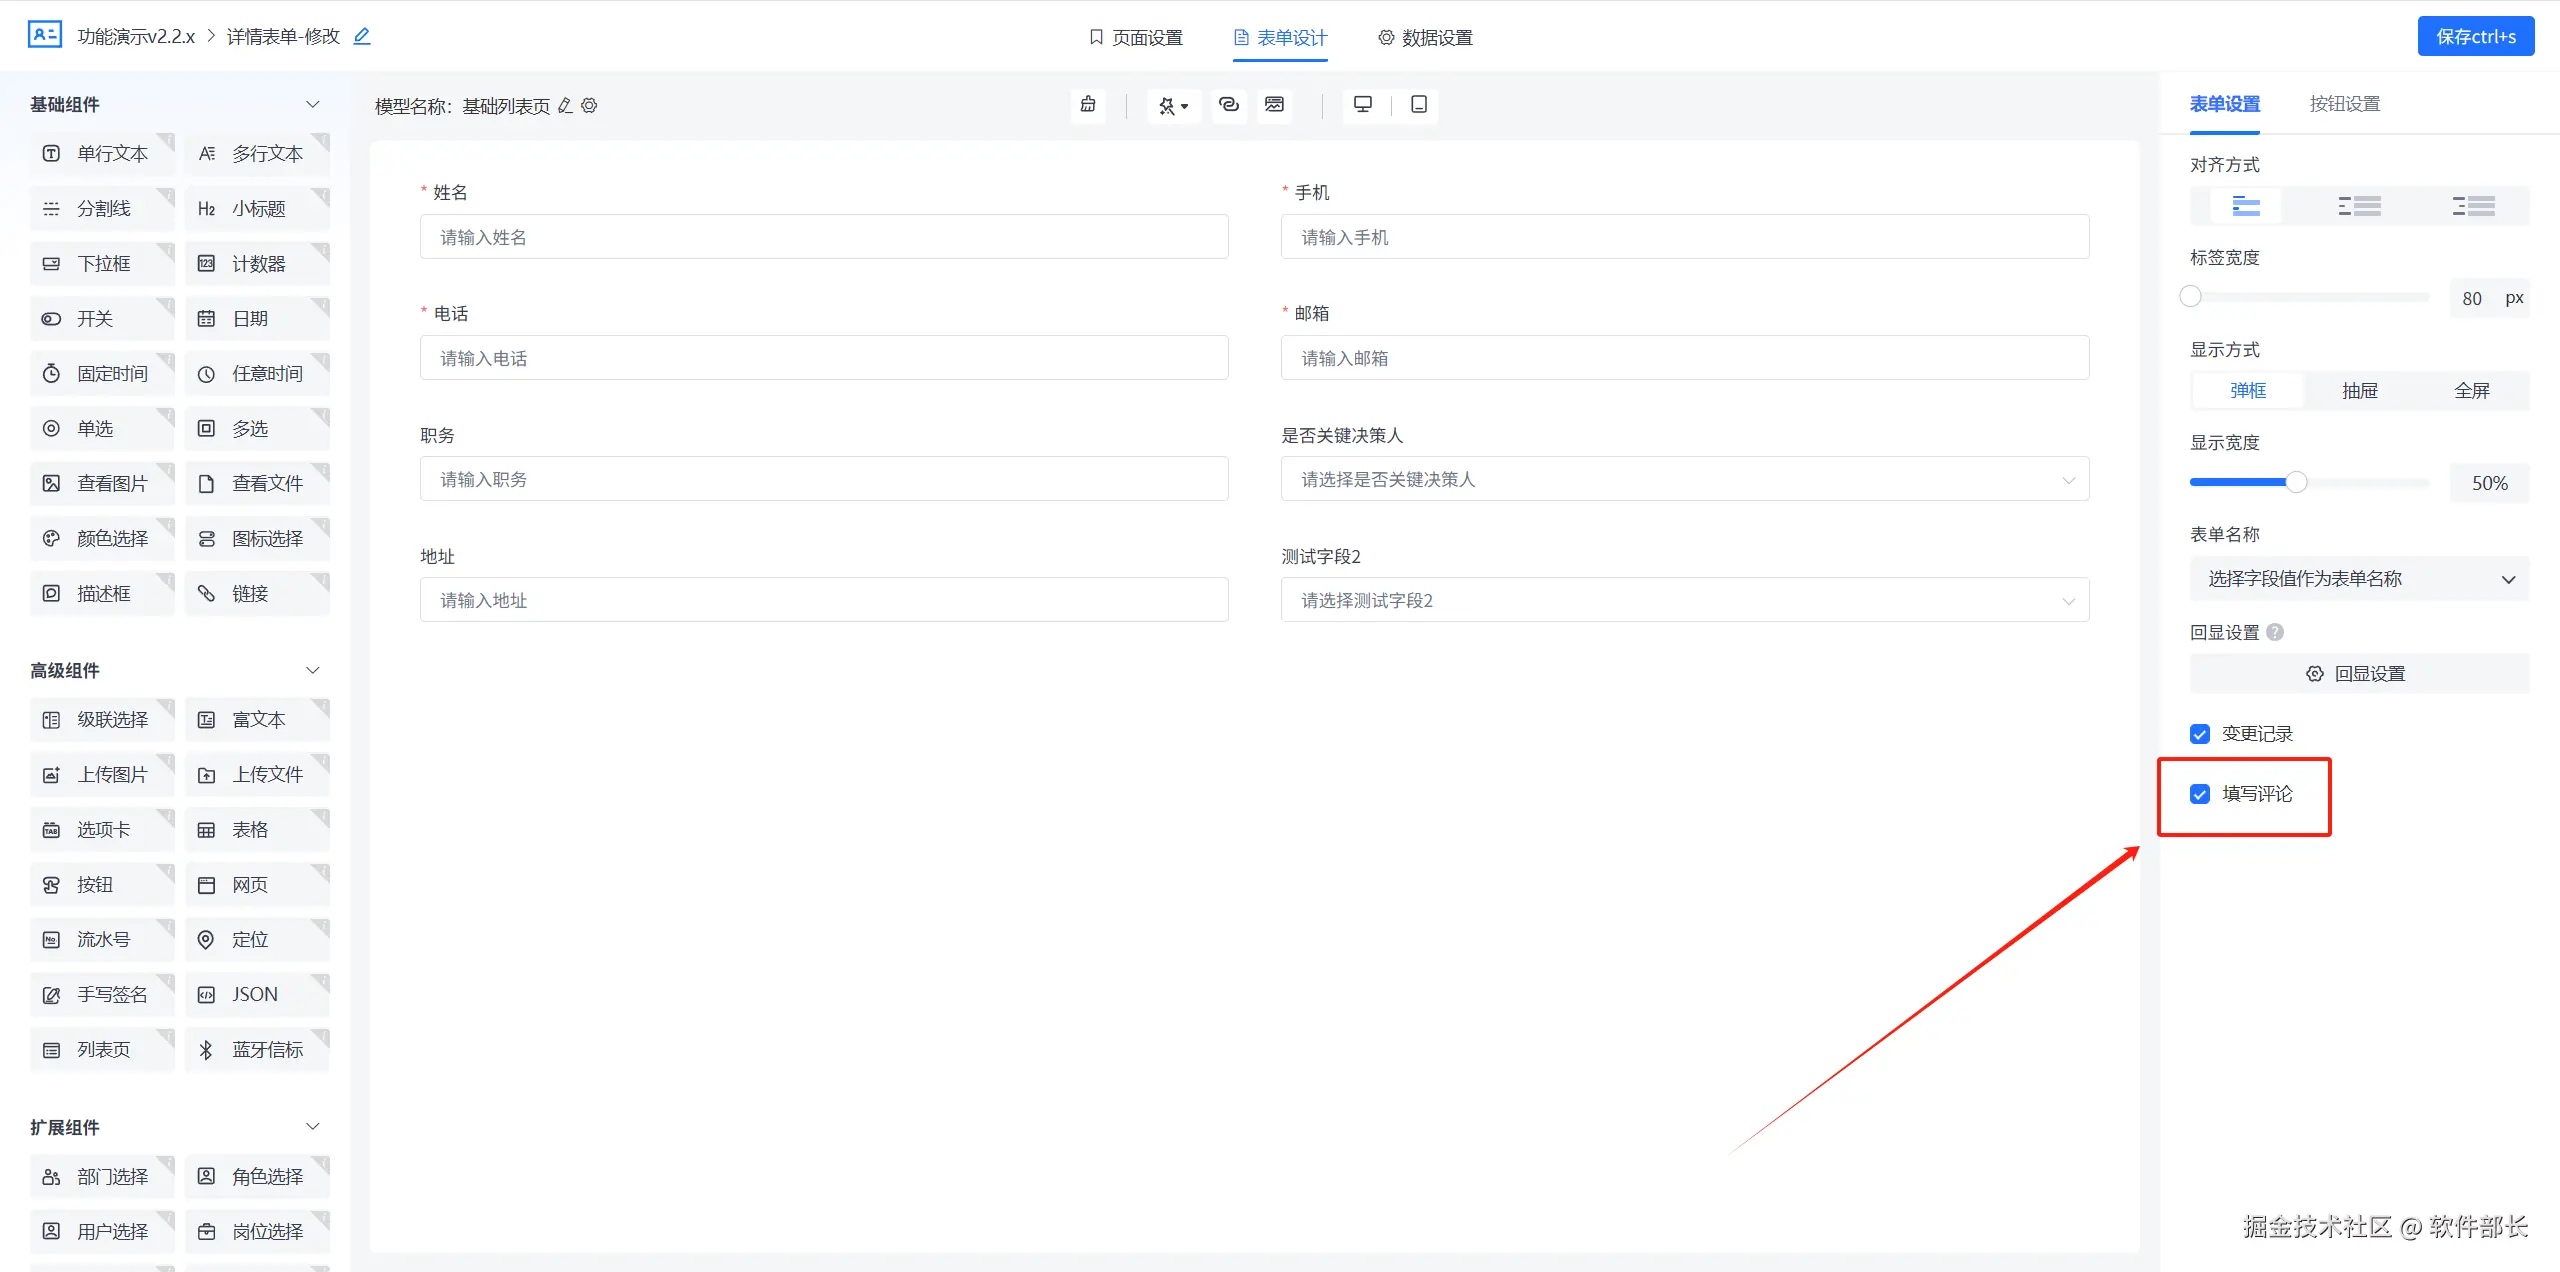
Task: Switch to 数据设置 tab
Action: pos(1425,38)
